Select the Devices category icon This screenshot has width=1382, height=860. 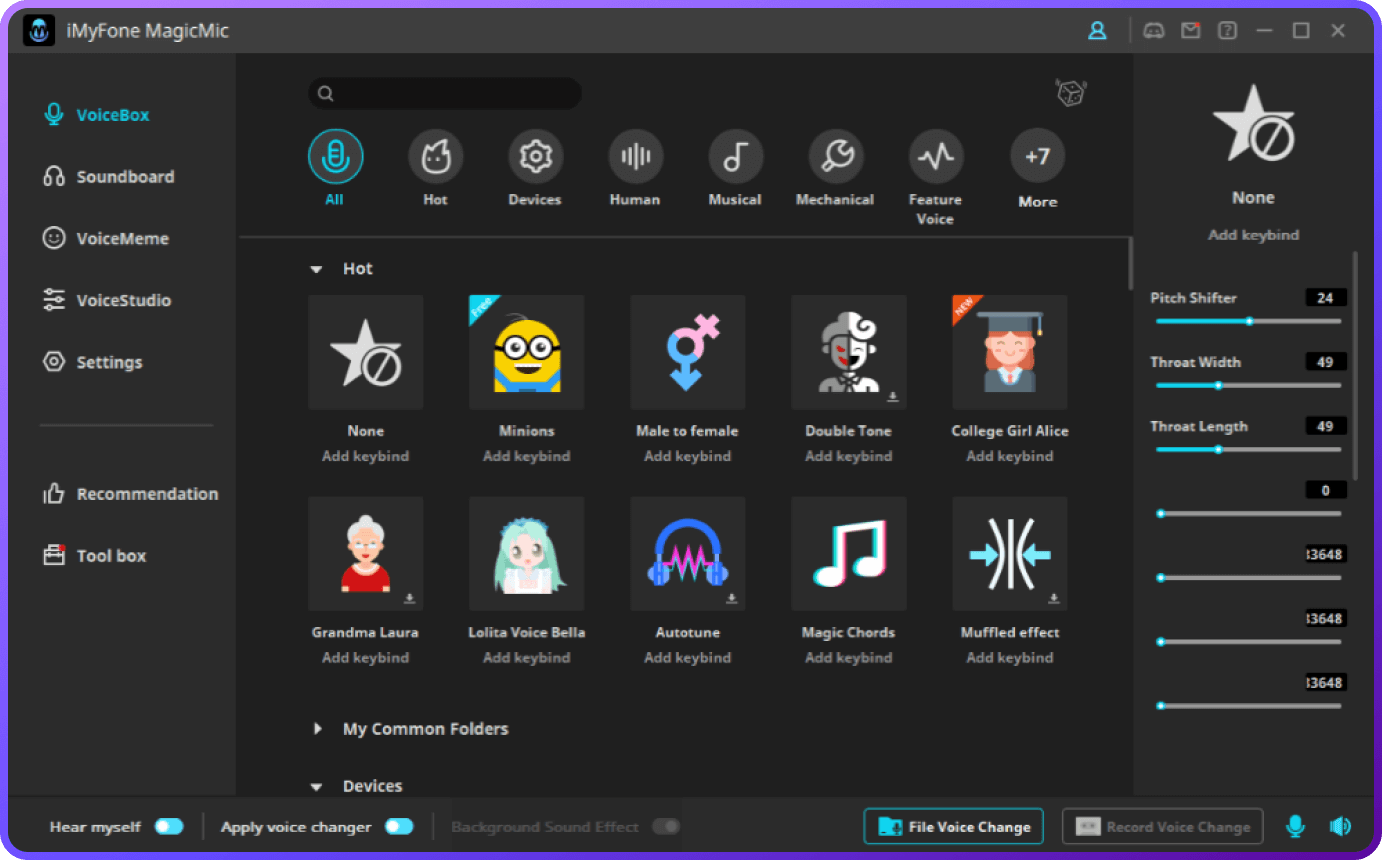tap(535, 156)
